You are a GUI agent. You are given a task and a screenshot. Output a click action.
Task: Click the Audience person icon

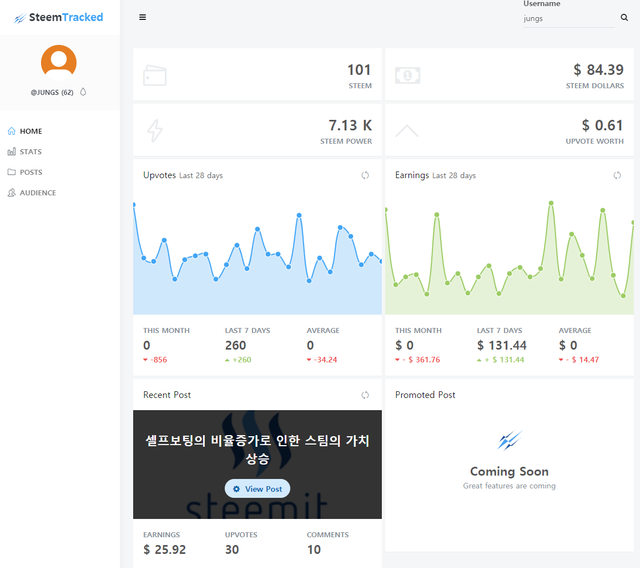[11, 193]
